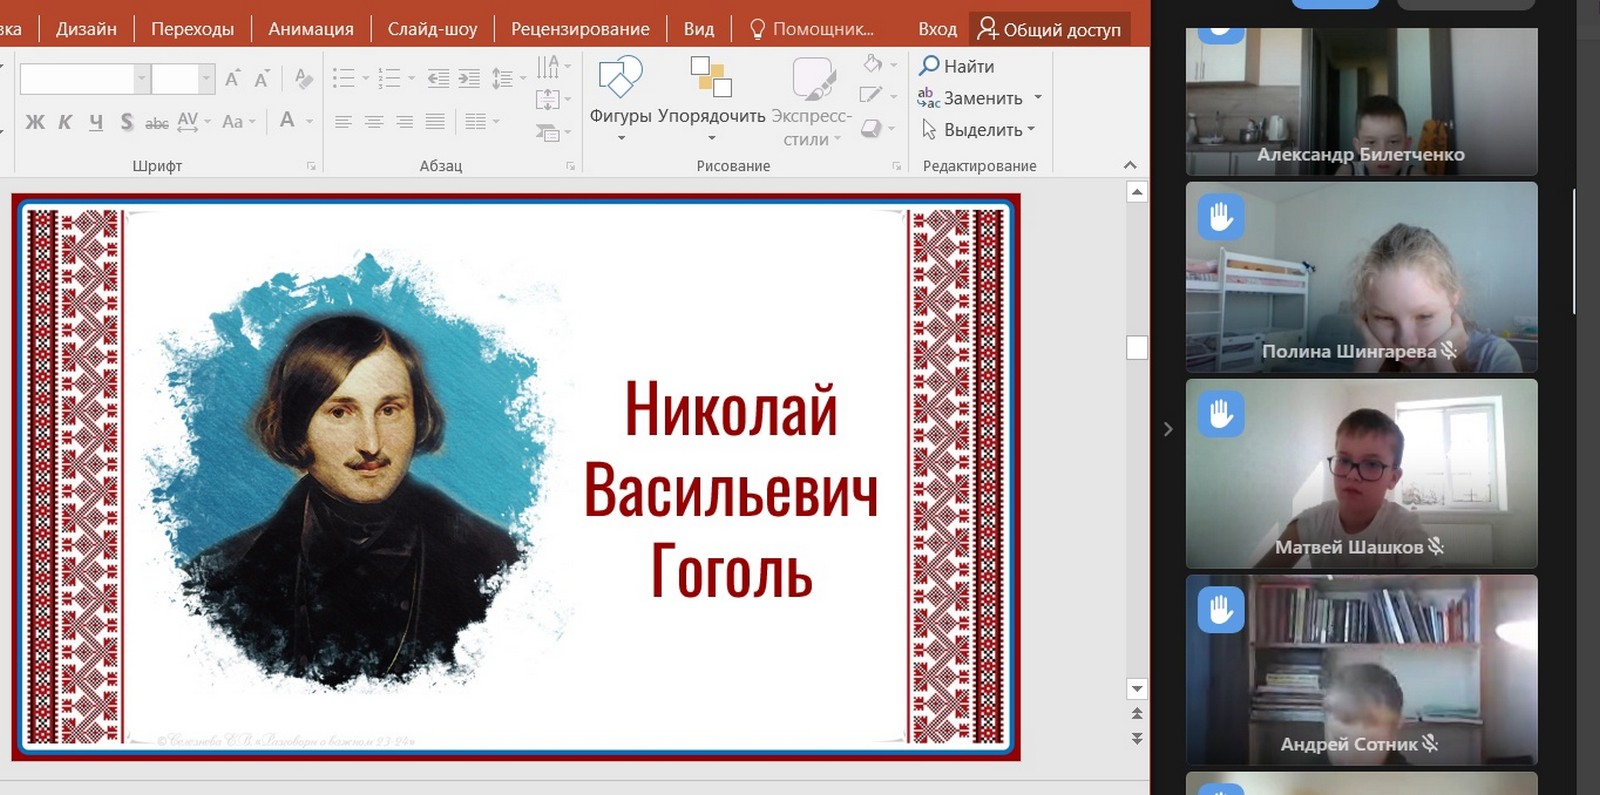The height and width of the screenshot is (795, 1600).
Task: Open change case Aa dropdown
Action: coord(239,122)
